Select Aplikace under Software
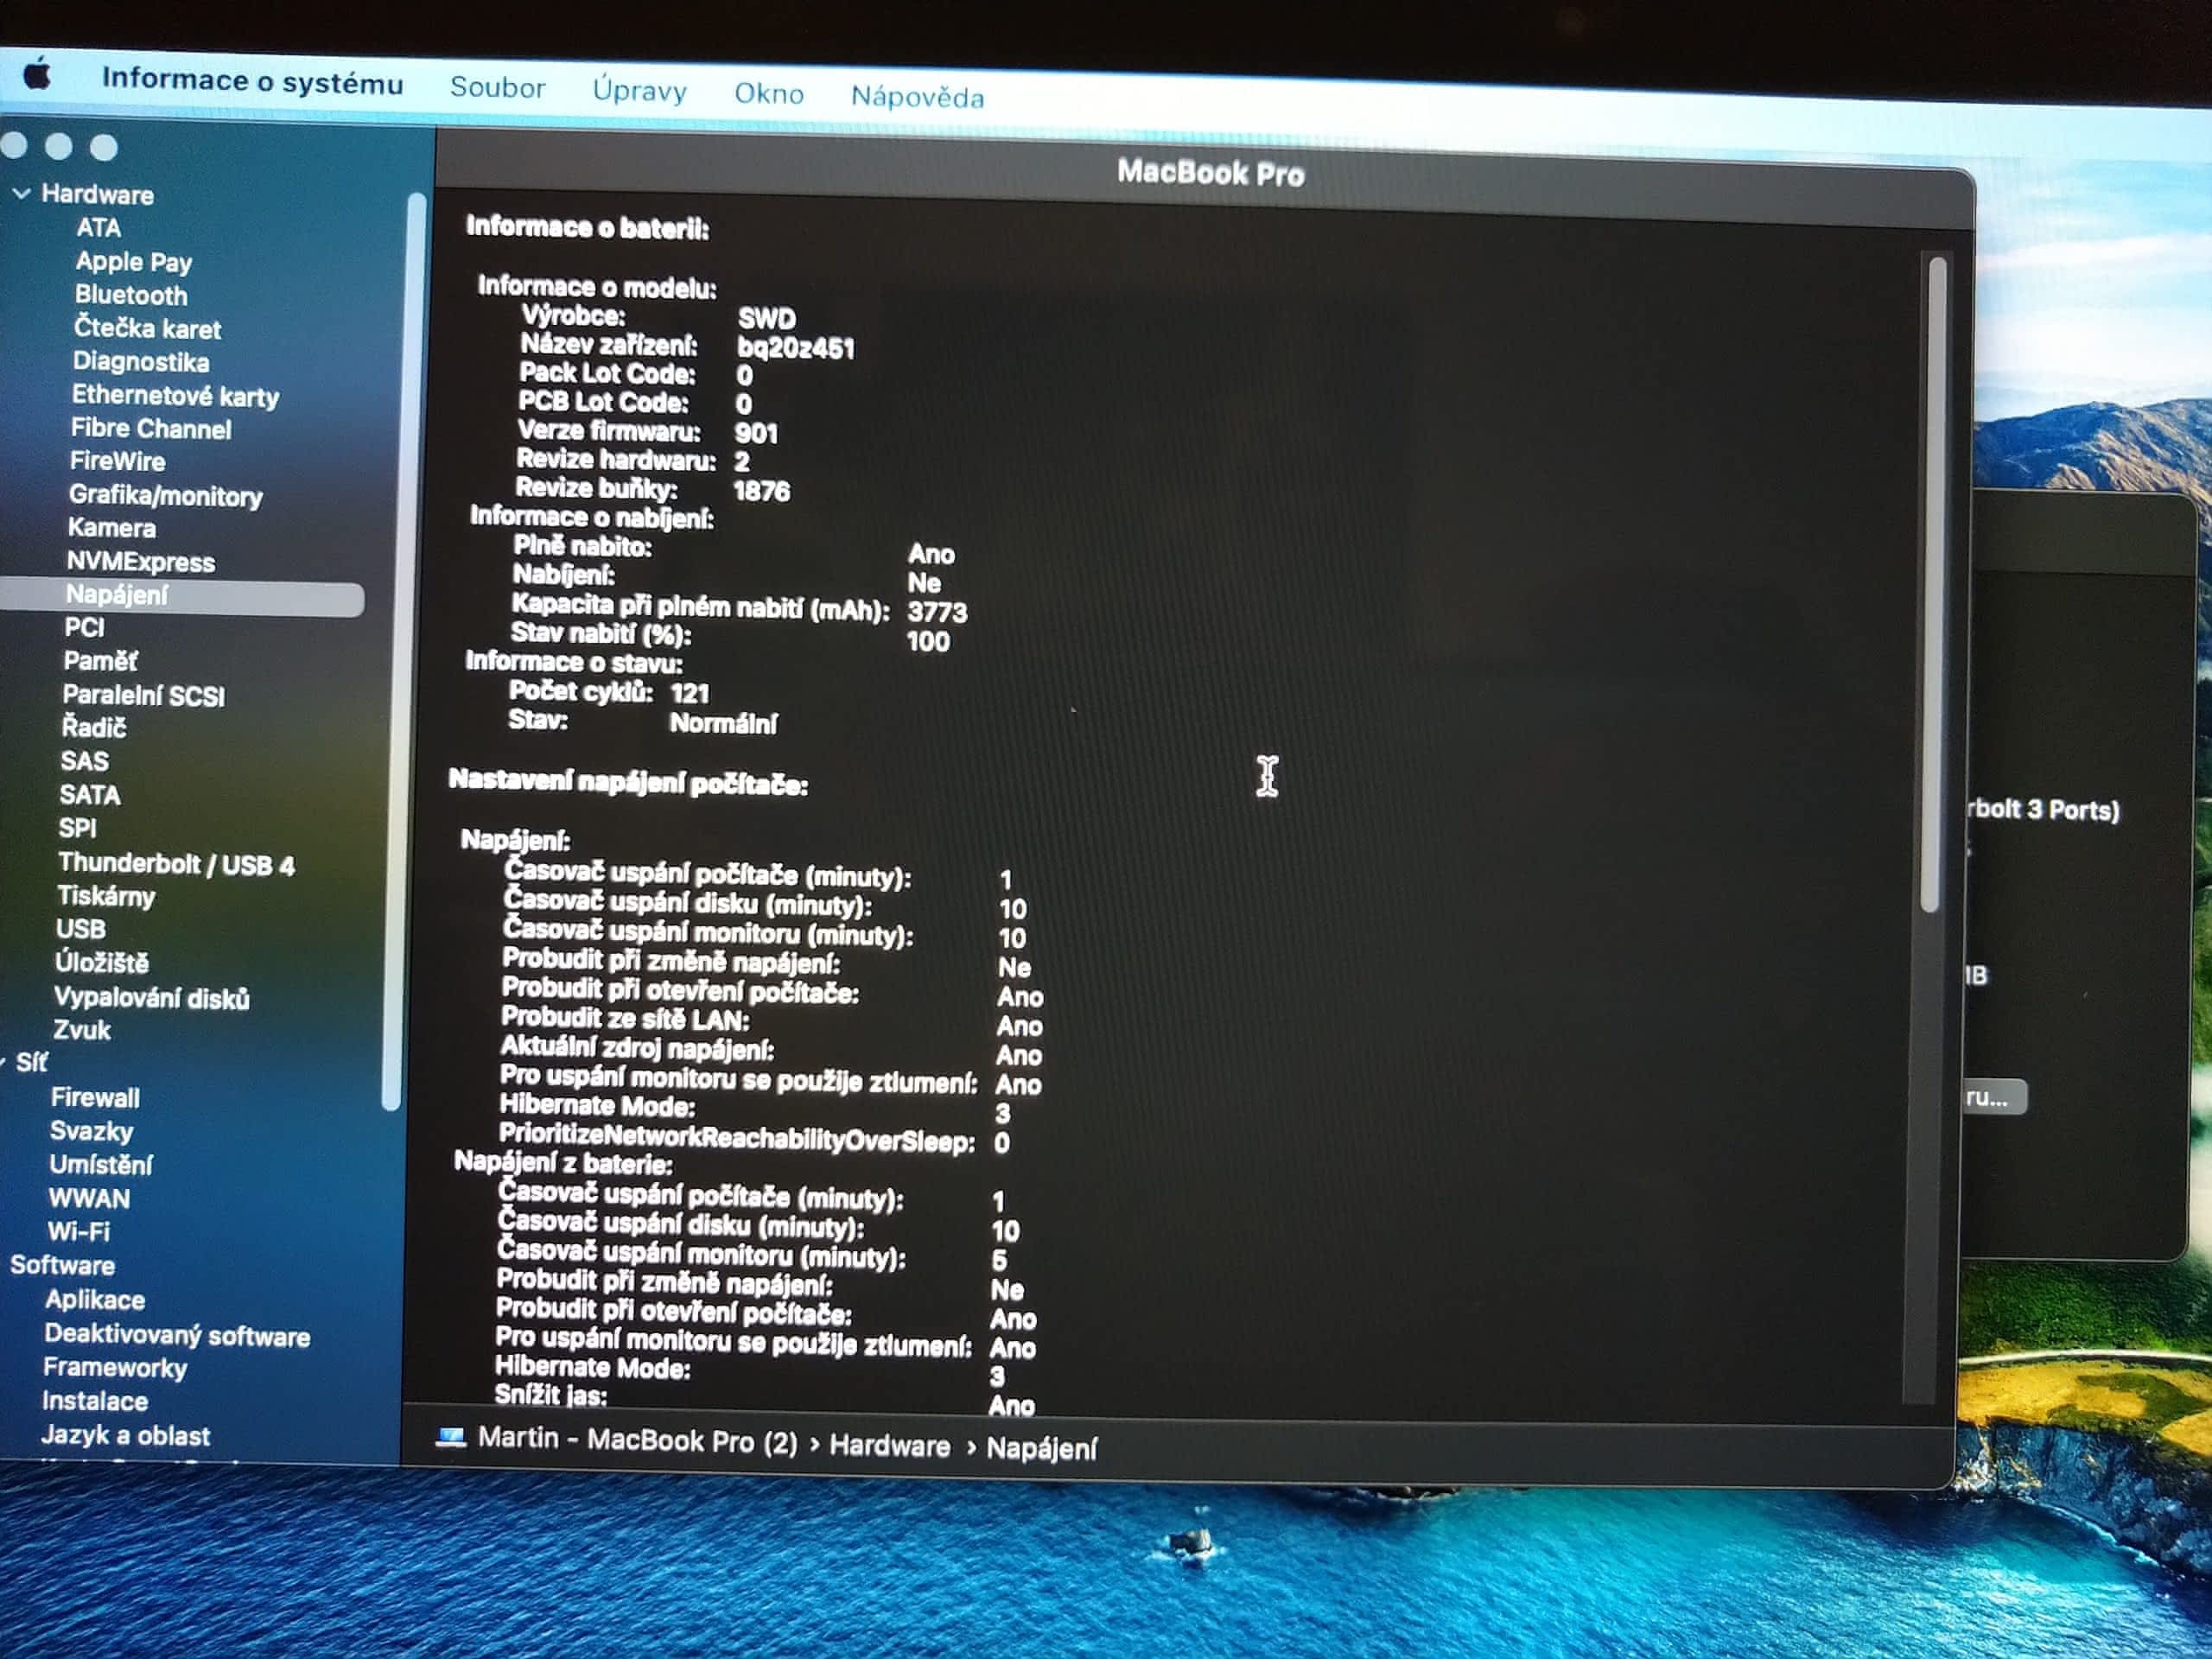2212x1659 pixels. (95, 1300)
